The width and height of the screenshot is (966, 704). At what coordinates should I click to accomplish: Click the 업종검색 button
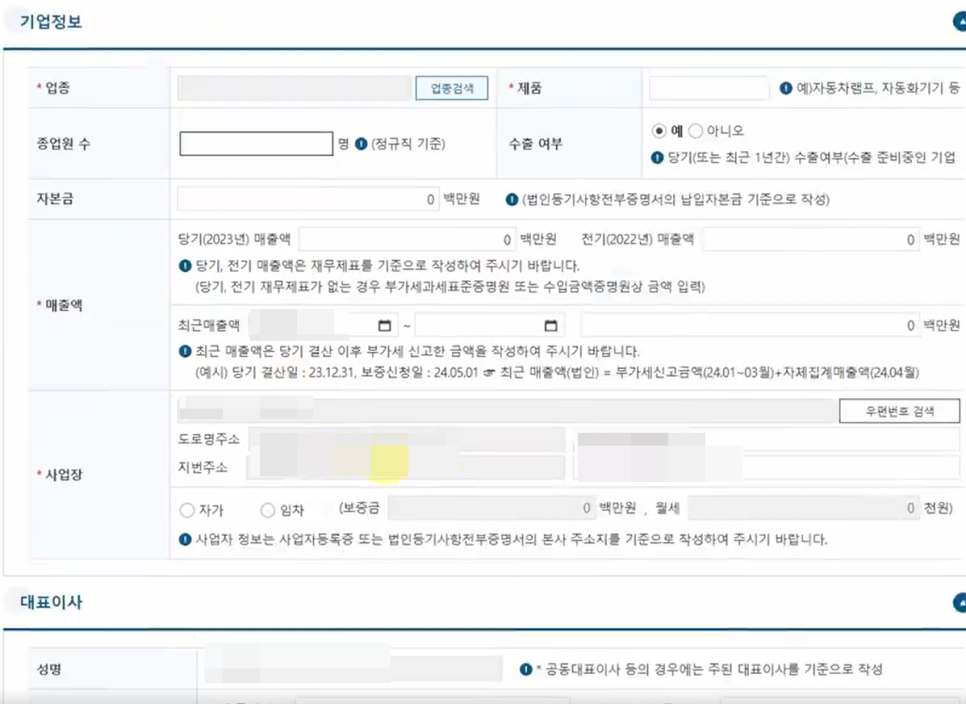pyautogui.click(x=452, y=88)
